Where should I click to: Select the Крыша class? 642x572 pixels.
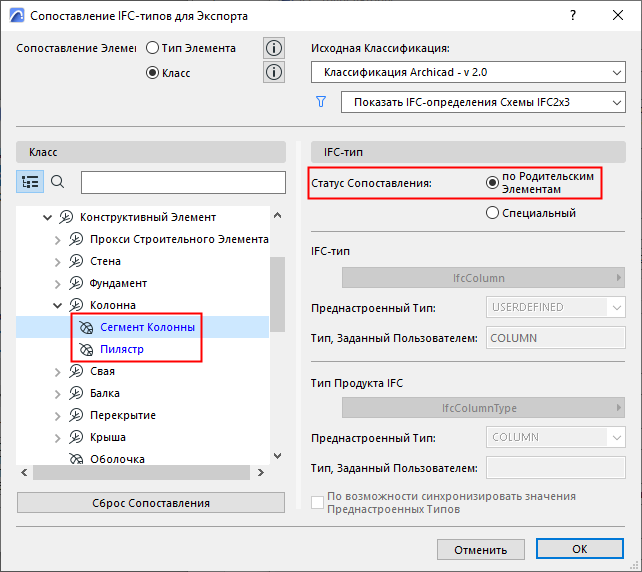pyautogui.click(x=108, y=437)
